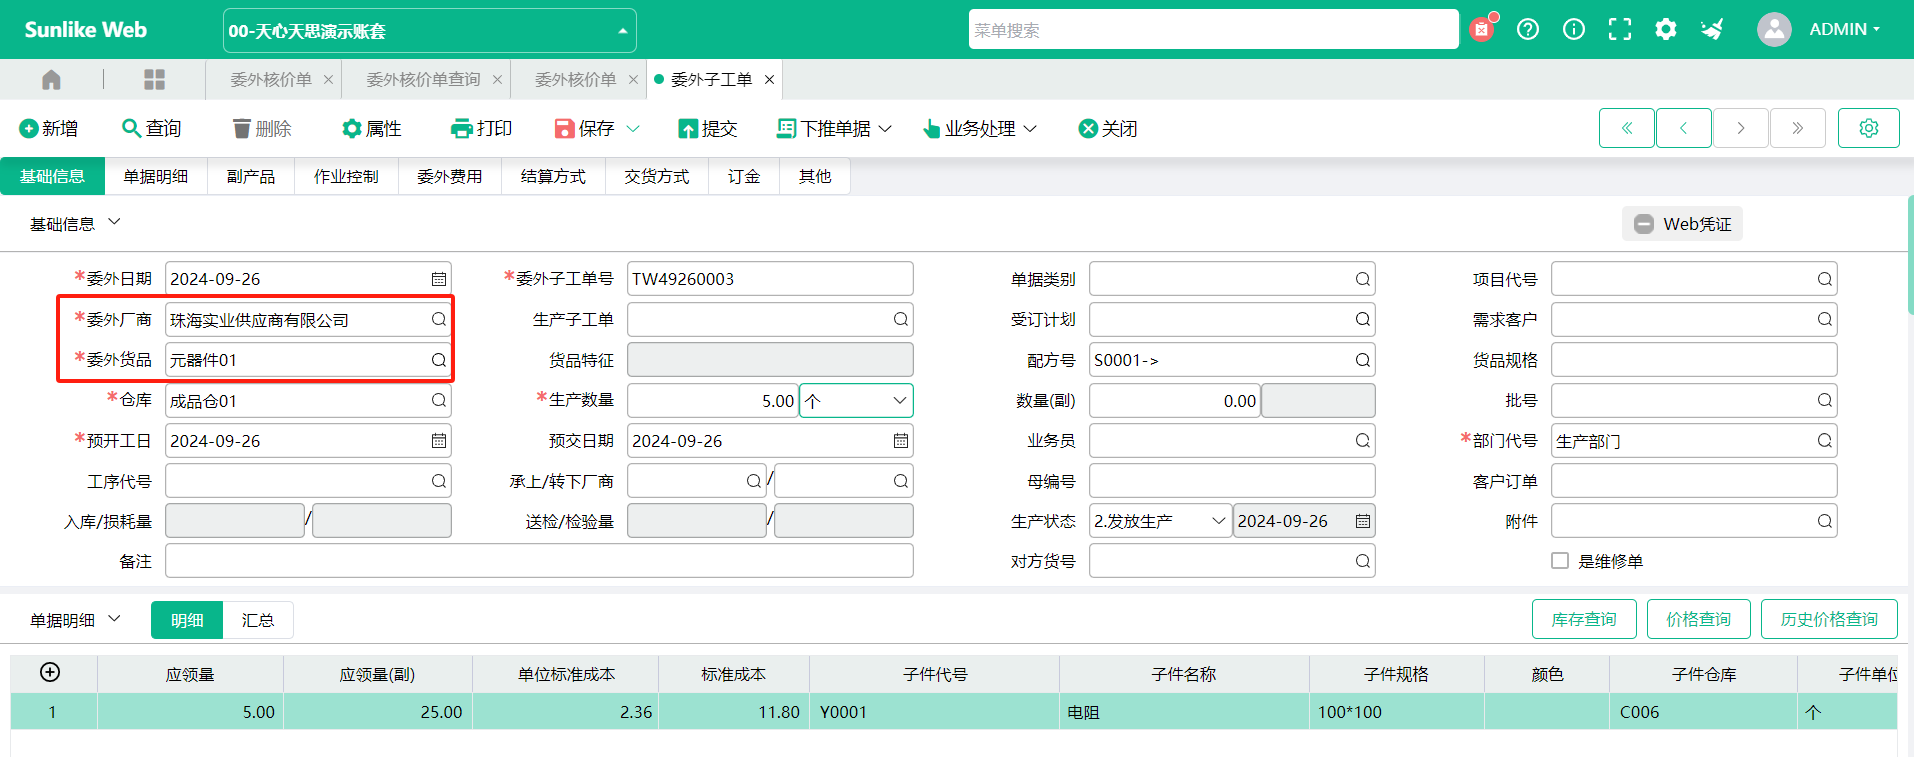Screen dimensions: 1914x757
Task: Open lookup search for 委外货品
Action: coord(438,360)
